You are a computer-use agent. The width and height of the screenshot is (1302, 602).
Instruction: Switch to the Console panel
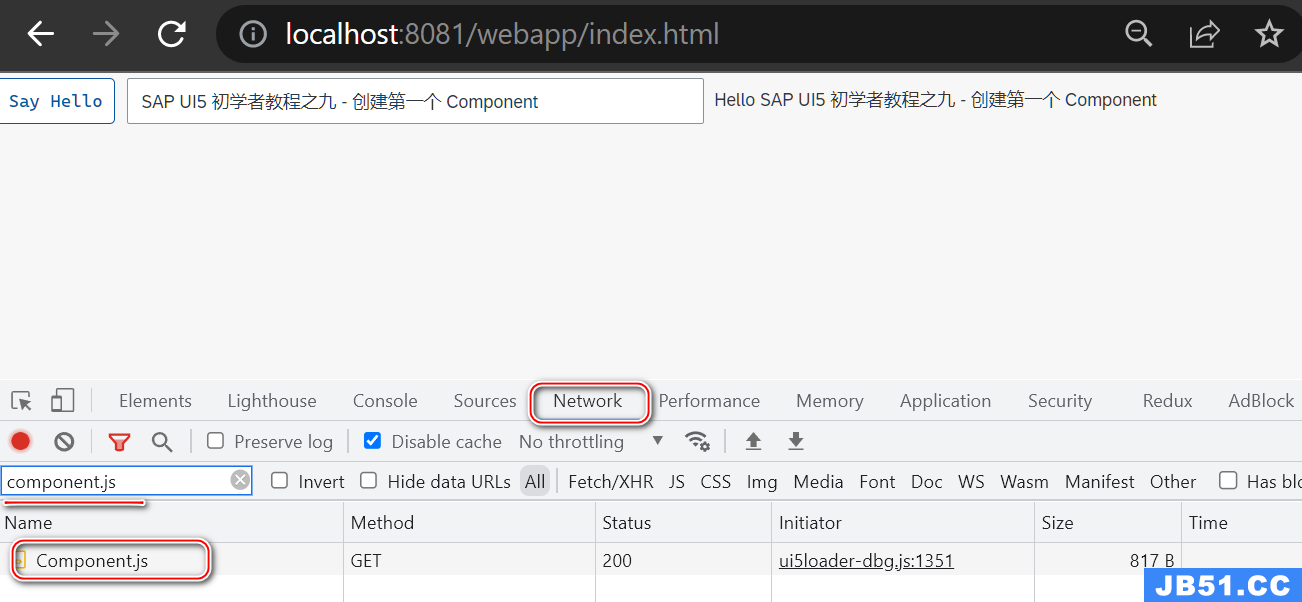[x=384, y=400]
